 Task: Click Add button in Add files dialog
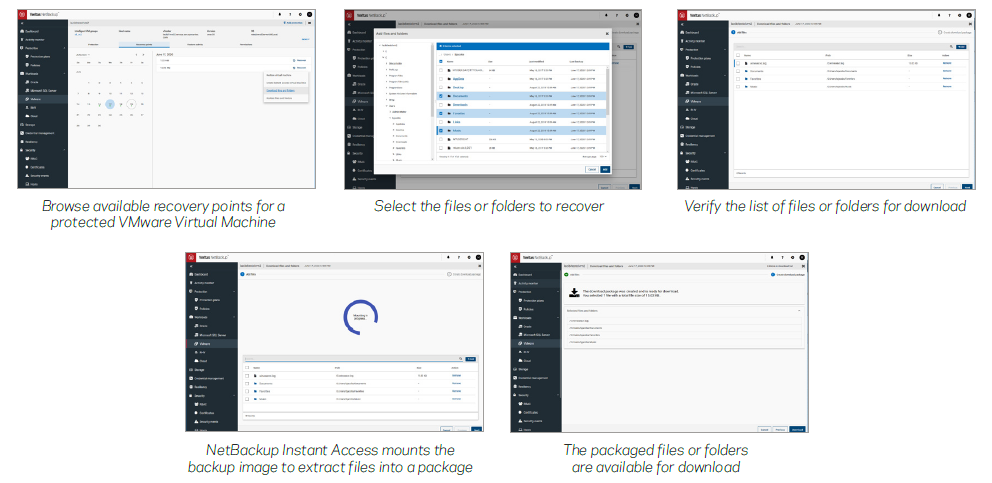click(604, 170)
